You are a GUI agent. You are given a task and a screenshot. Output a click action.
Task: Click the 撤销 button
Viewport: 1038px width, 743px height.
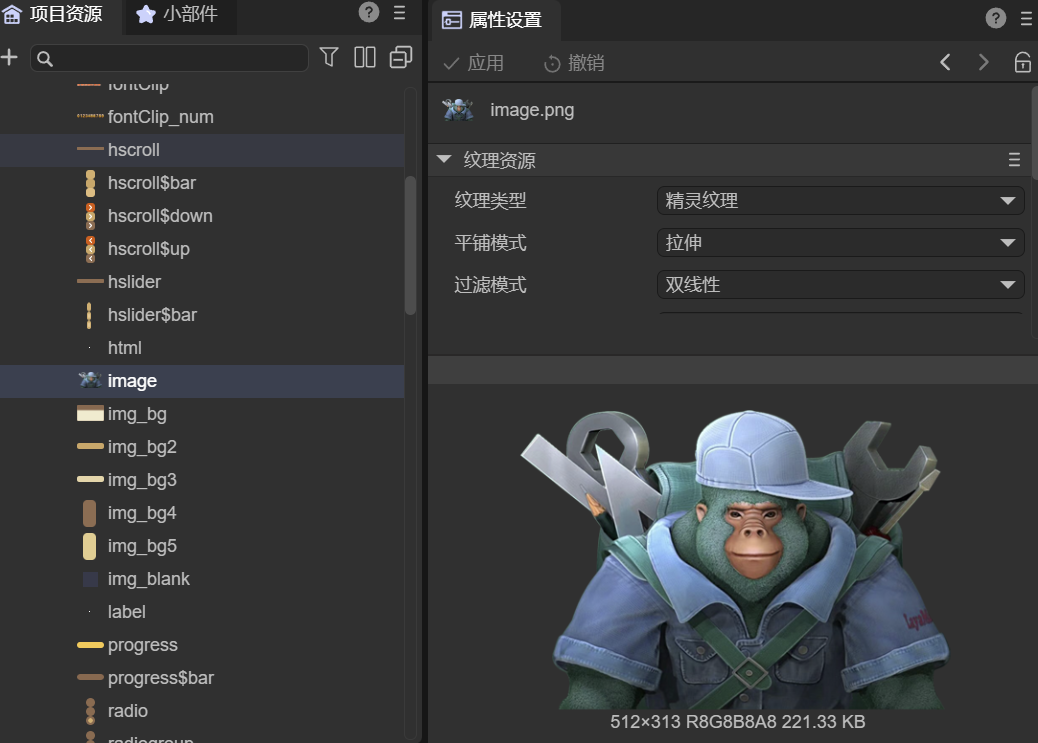tap(574, 63)
